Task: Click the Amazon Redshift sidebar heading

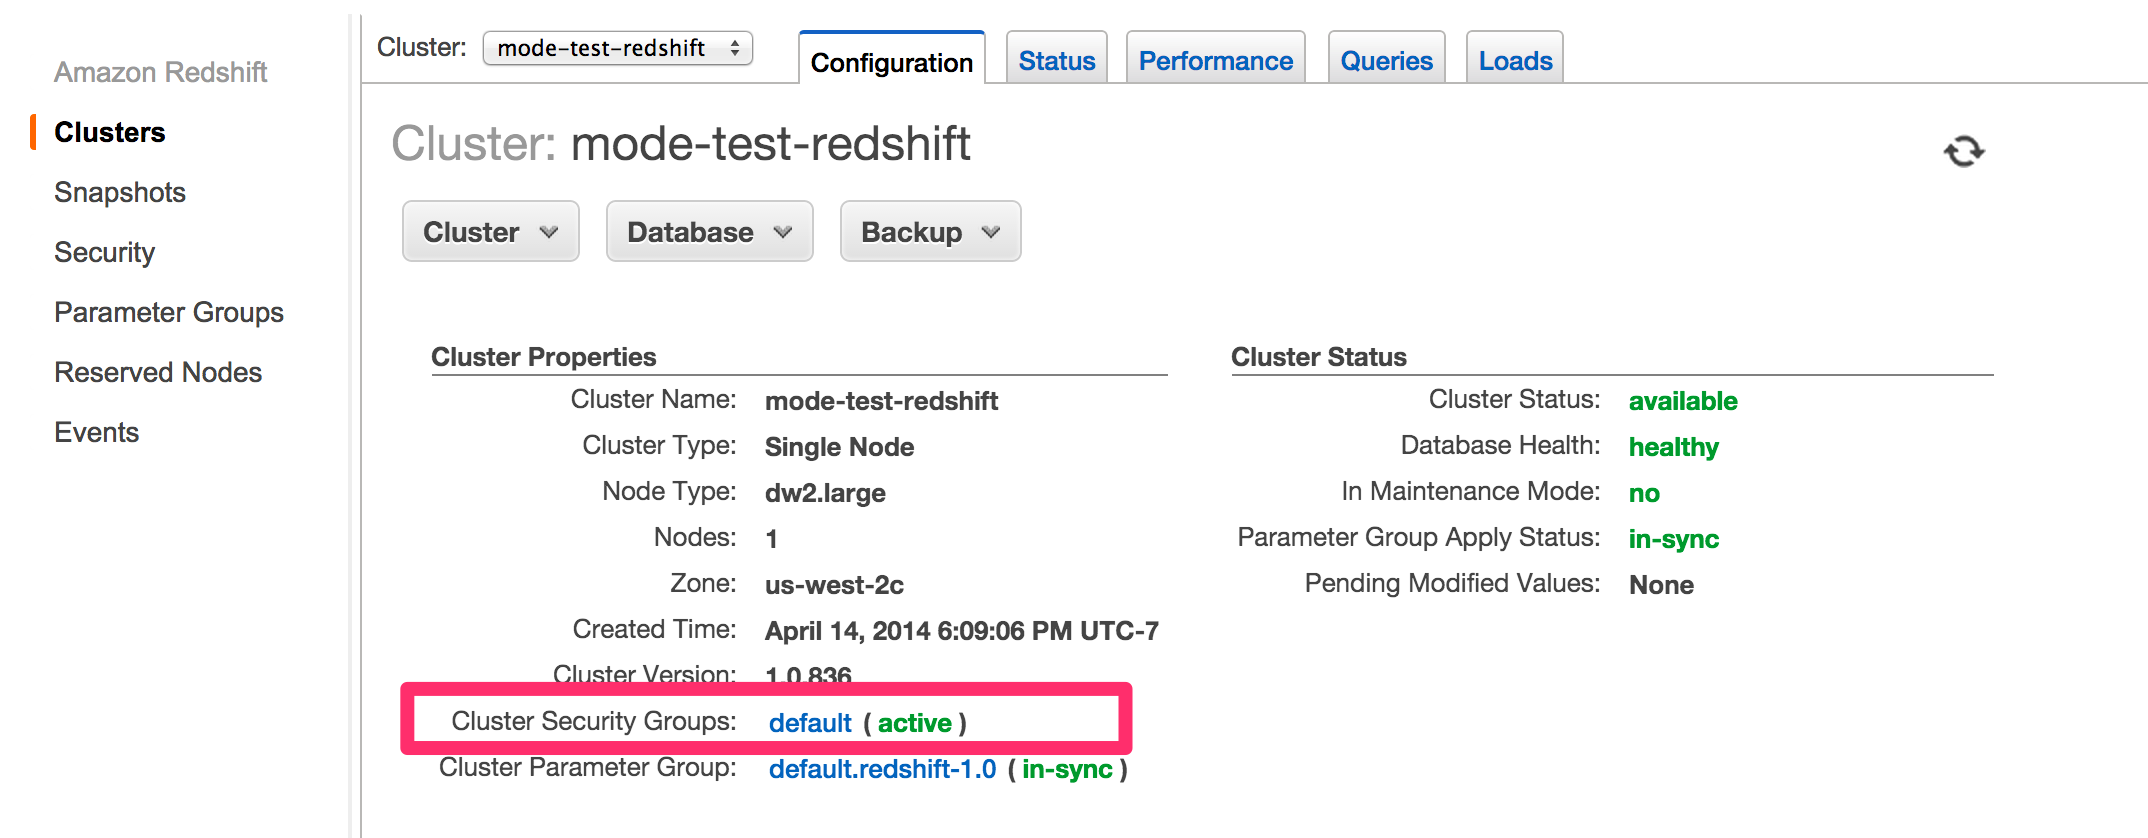Action: point(160,72)
